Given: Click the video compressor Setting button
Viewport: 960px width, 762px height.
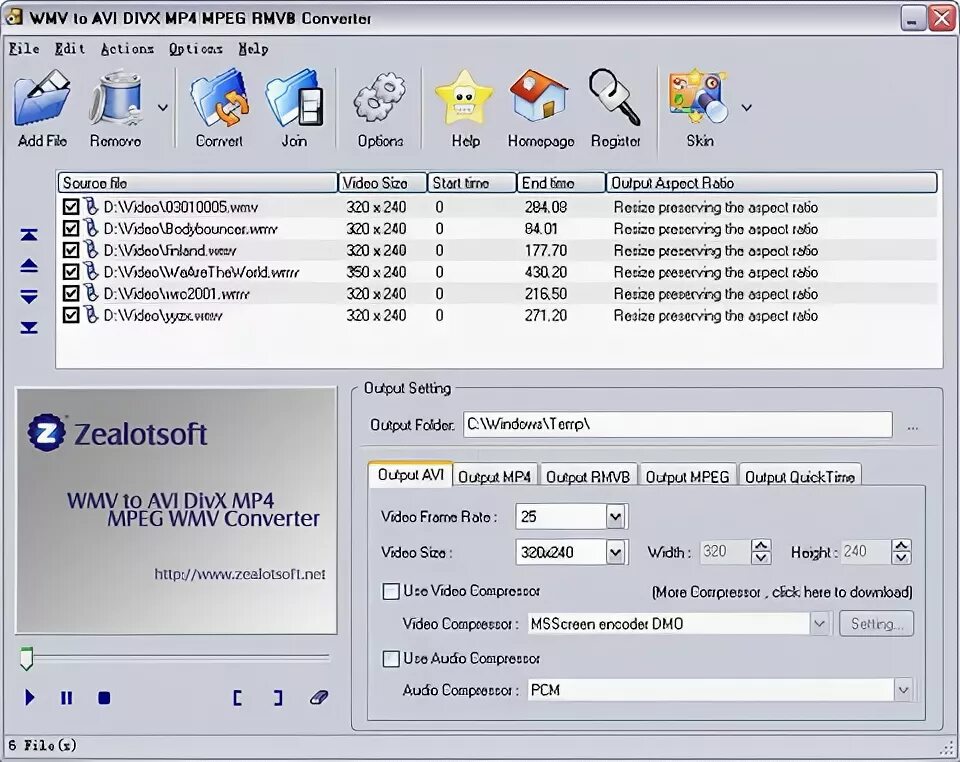Looking at the screenshot, I should 877,624.
